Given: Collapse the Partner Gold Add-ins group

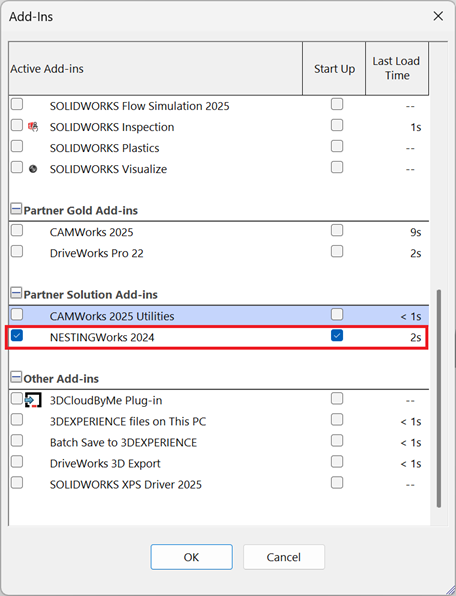Looking at the screenshot, I should (16, 209).
